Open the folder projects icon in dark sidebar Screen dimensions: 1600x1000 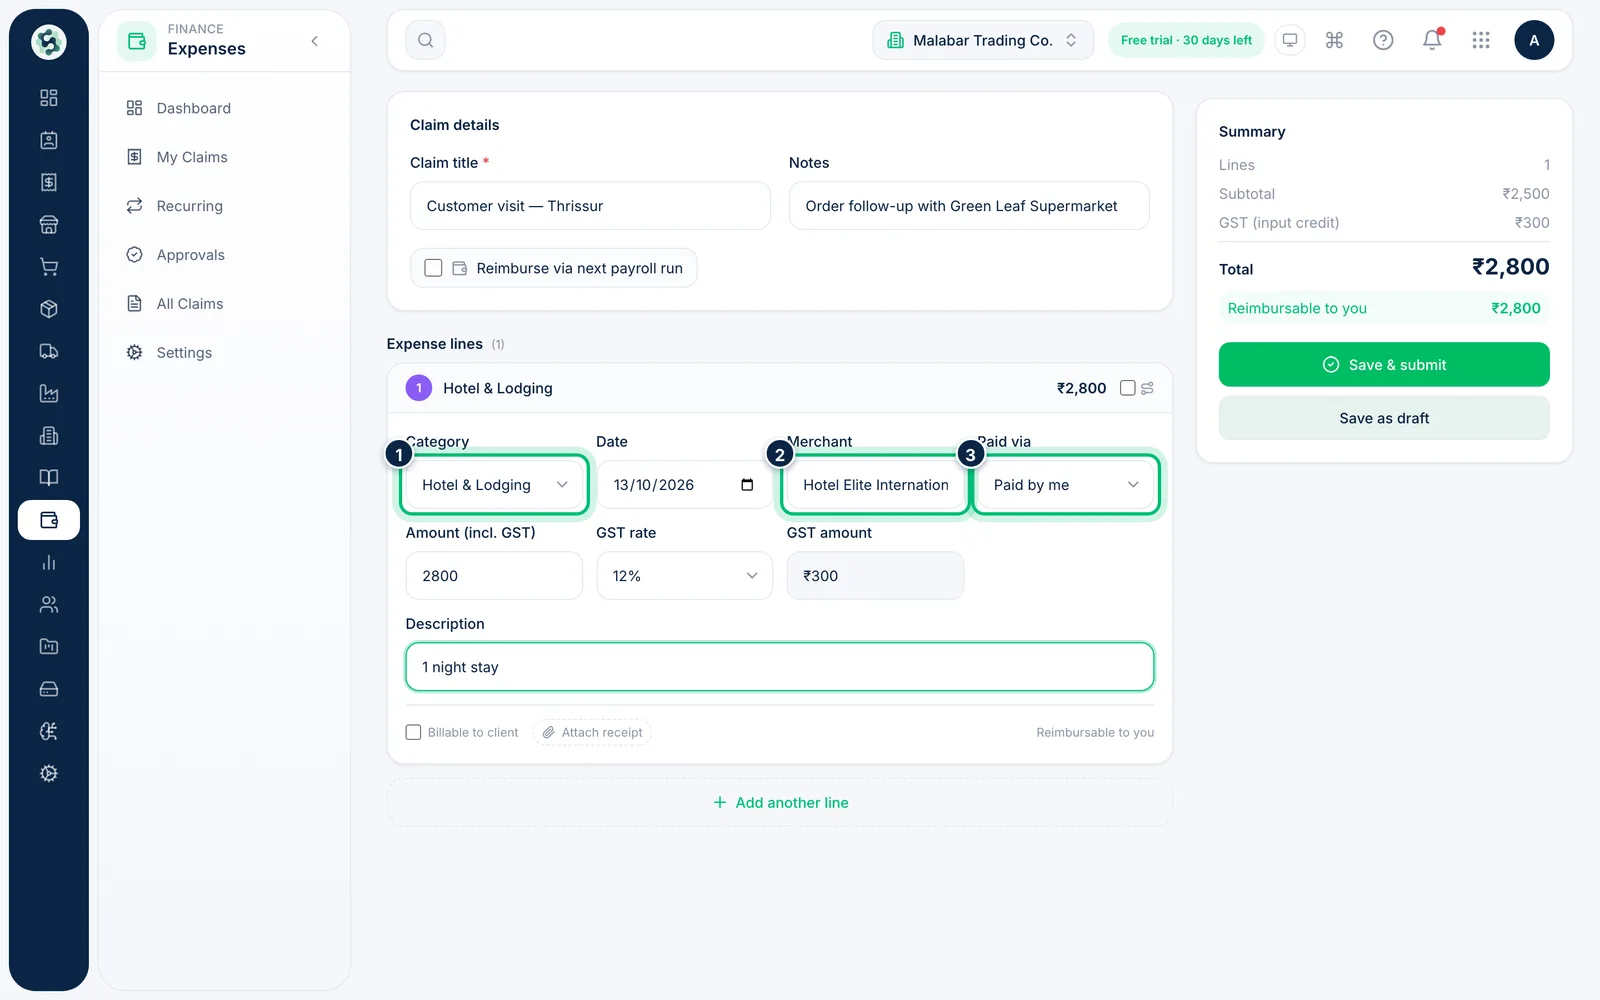pos(48,647)
